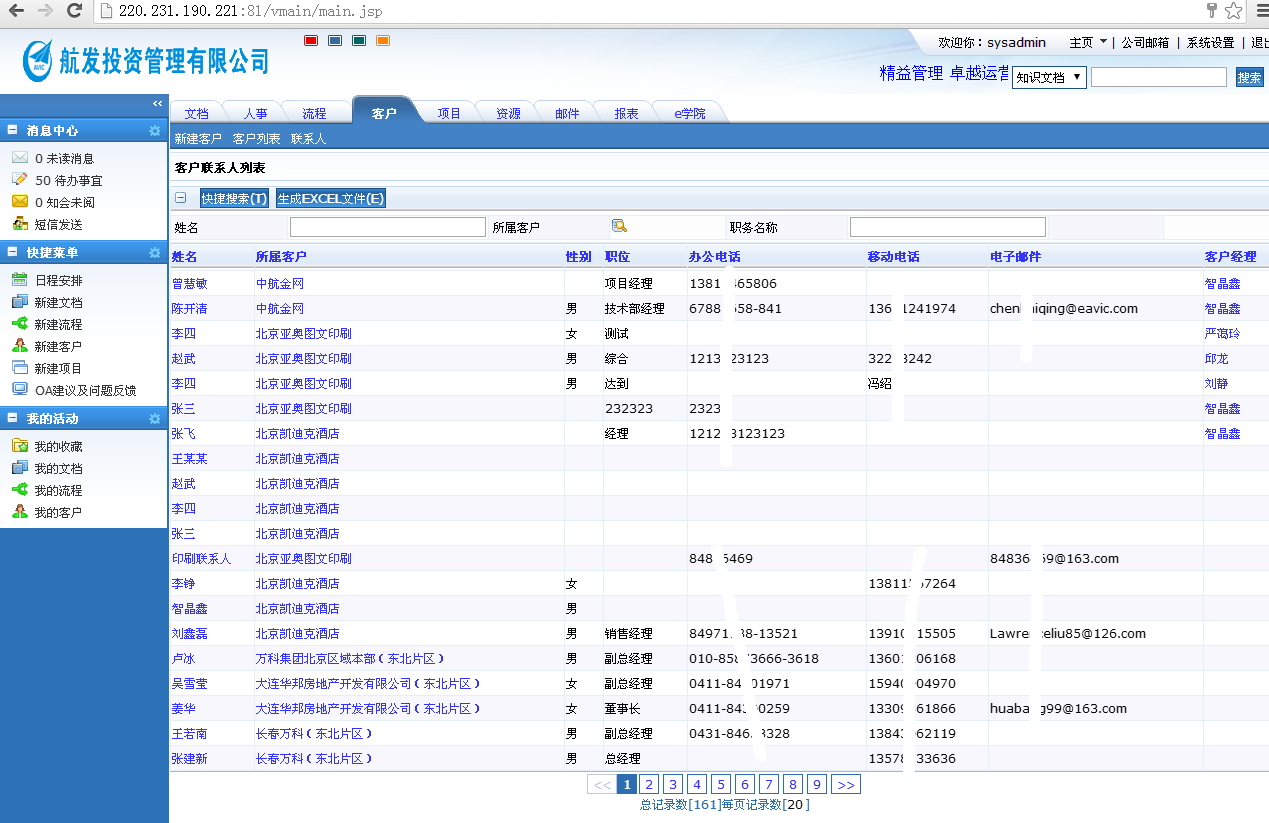The height and width of the screenshot is (823, 1269).
Task: Click the OA建议及问题反馈 monitor icon
Action: click(19, 390)
